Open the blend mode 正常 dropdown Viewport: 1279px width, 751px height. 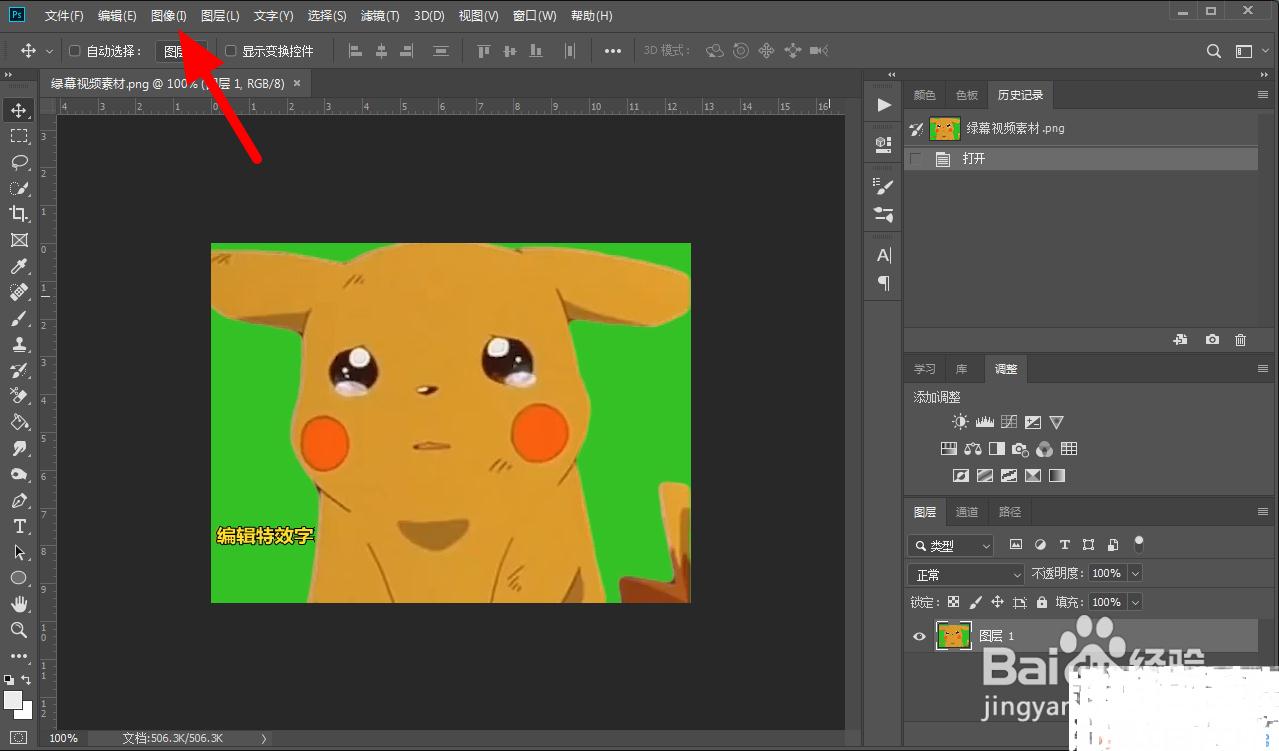click(966, 575)
